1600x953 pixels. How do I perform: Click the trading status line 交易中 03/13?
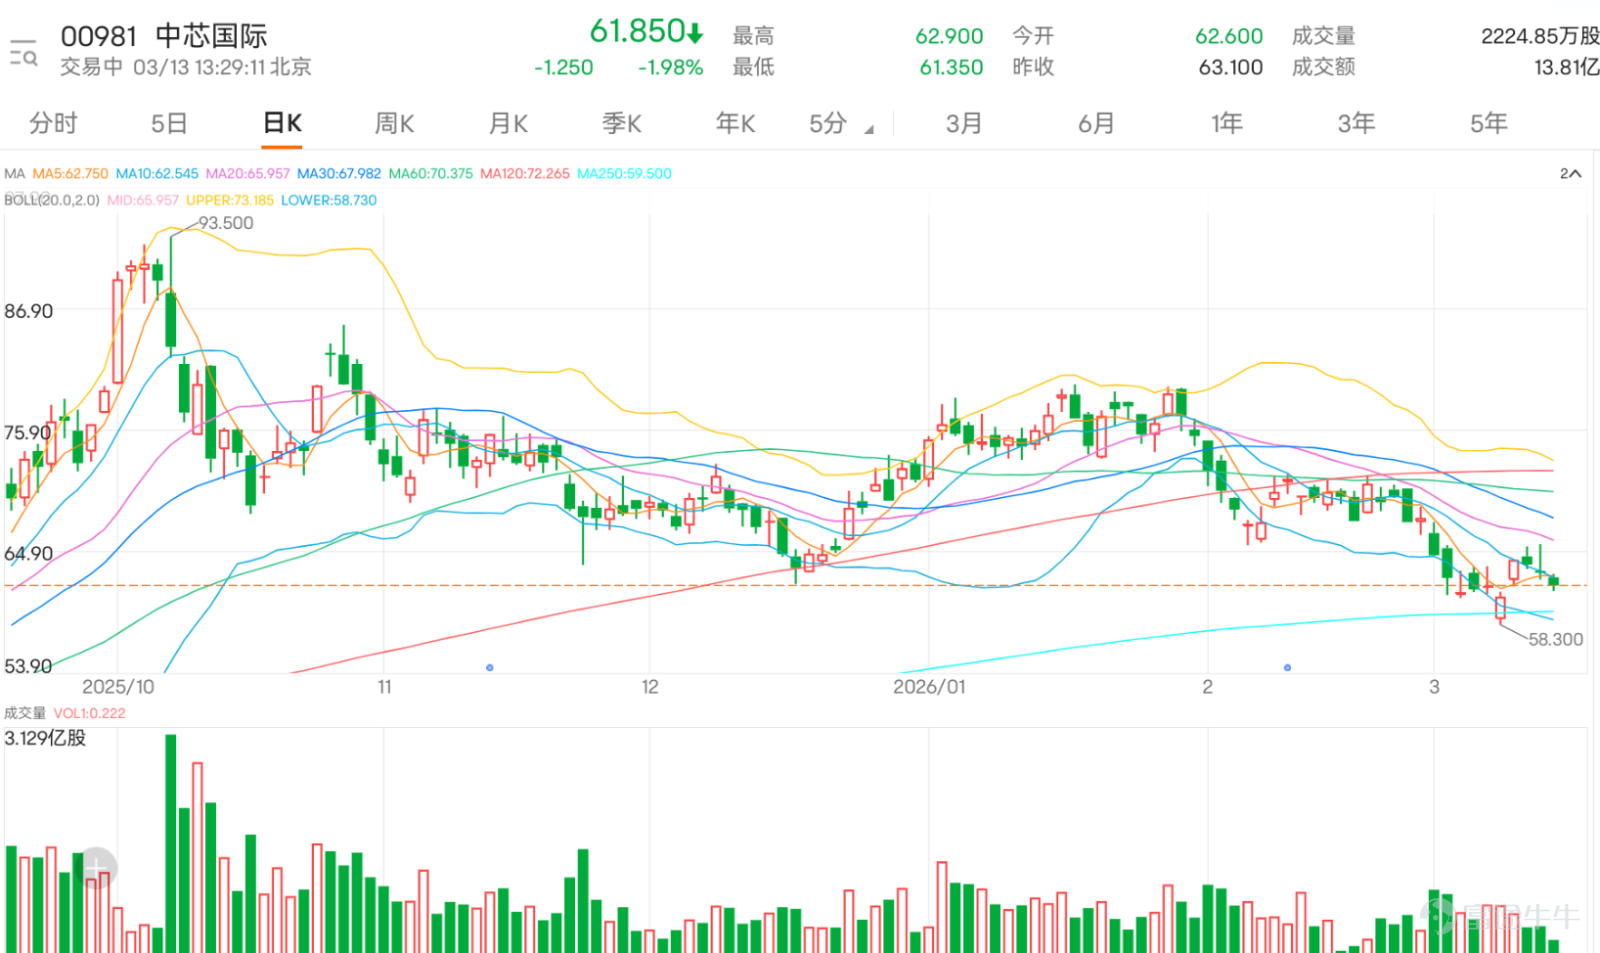pyautogui.click(x=186, y=67)
